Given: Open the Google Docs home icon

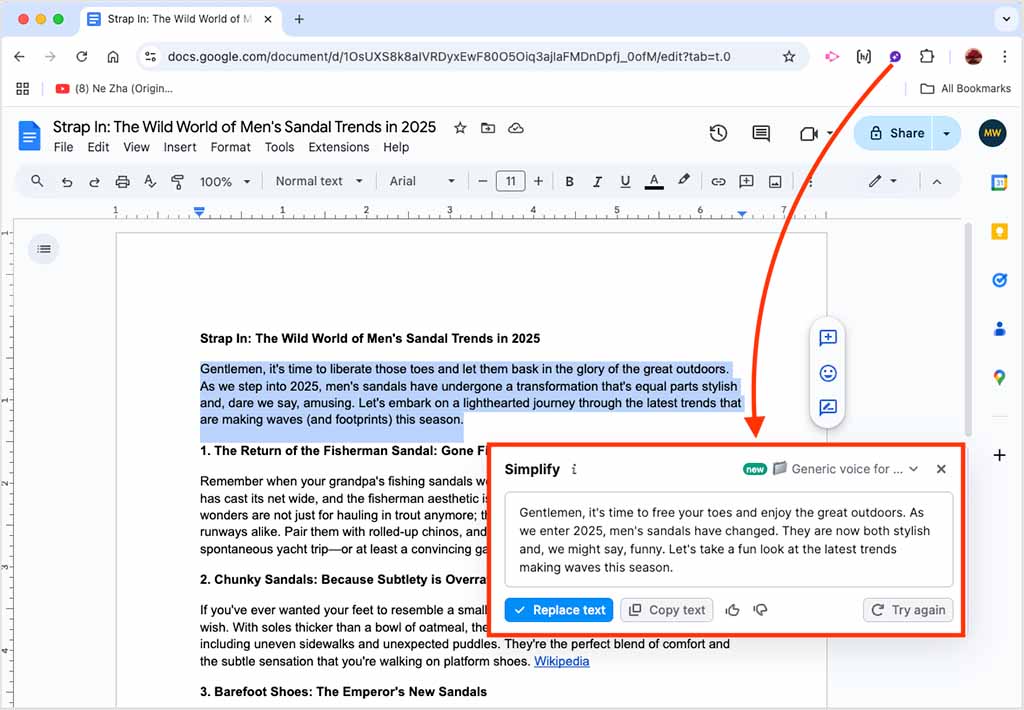Looking at the screenshot, I should pyautogui.click(x=29, y=135).
